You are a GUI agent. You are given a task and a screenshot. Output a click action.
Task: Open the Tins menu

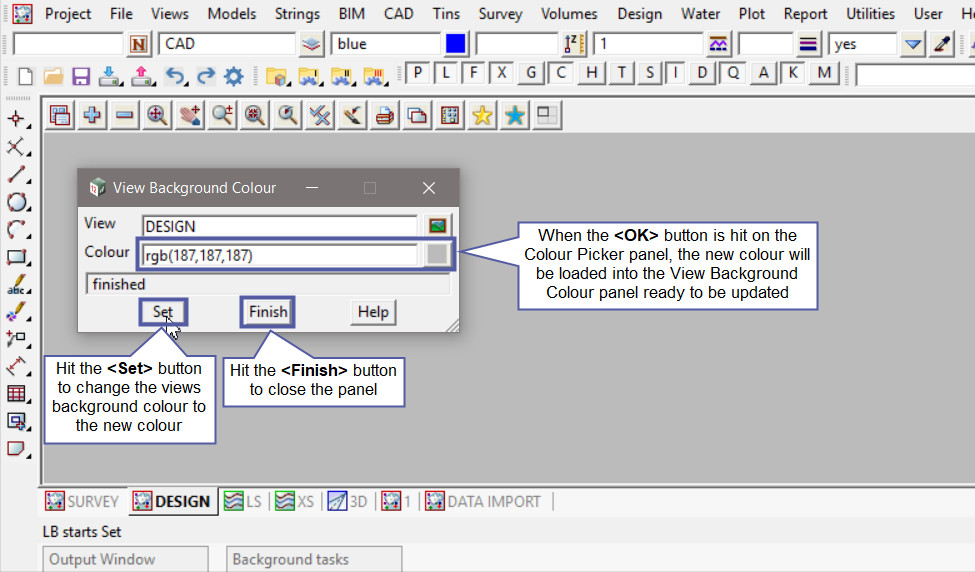tap(446, 14)
